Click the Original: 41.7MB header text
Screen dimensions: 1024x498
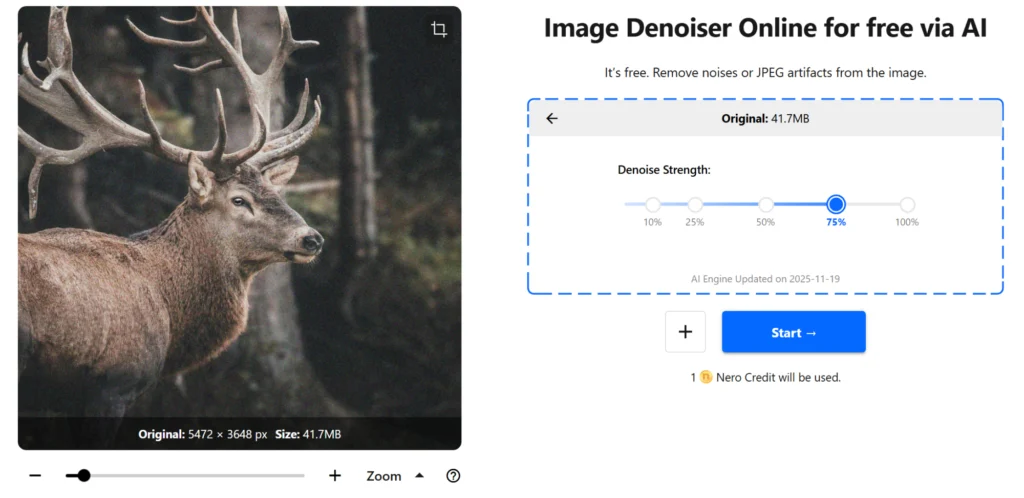(765, 119)
